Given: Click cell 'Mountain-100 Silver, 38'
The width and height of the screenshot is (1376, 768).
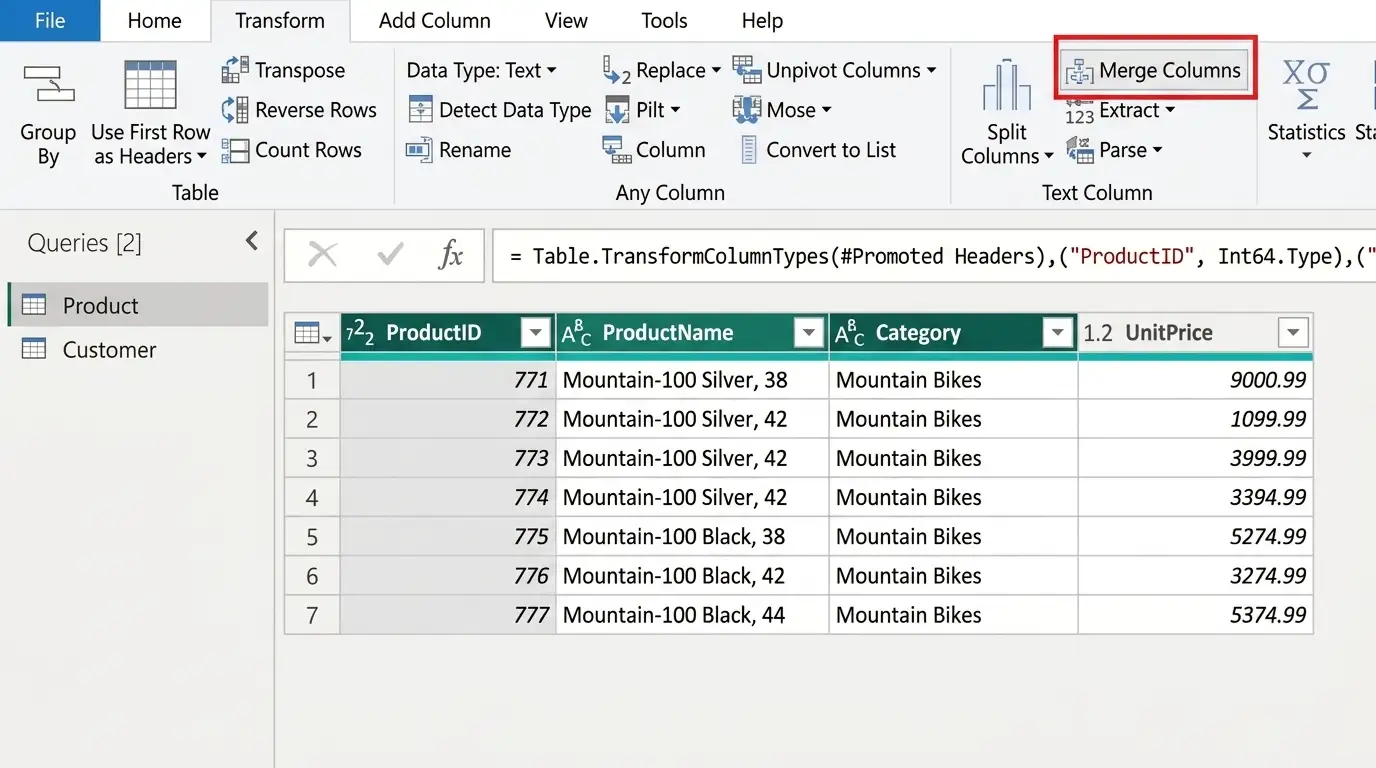Looking at the screenshot, I should [692, 380].
